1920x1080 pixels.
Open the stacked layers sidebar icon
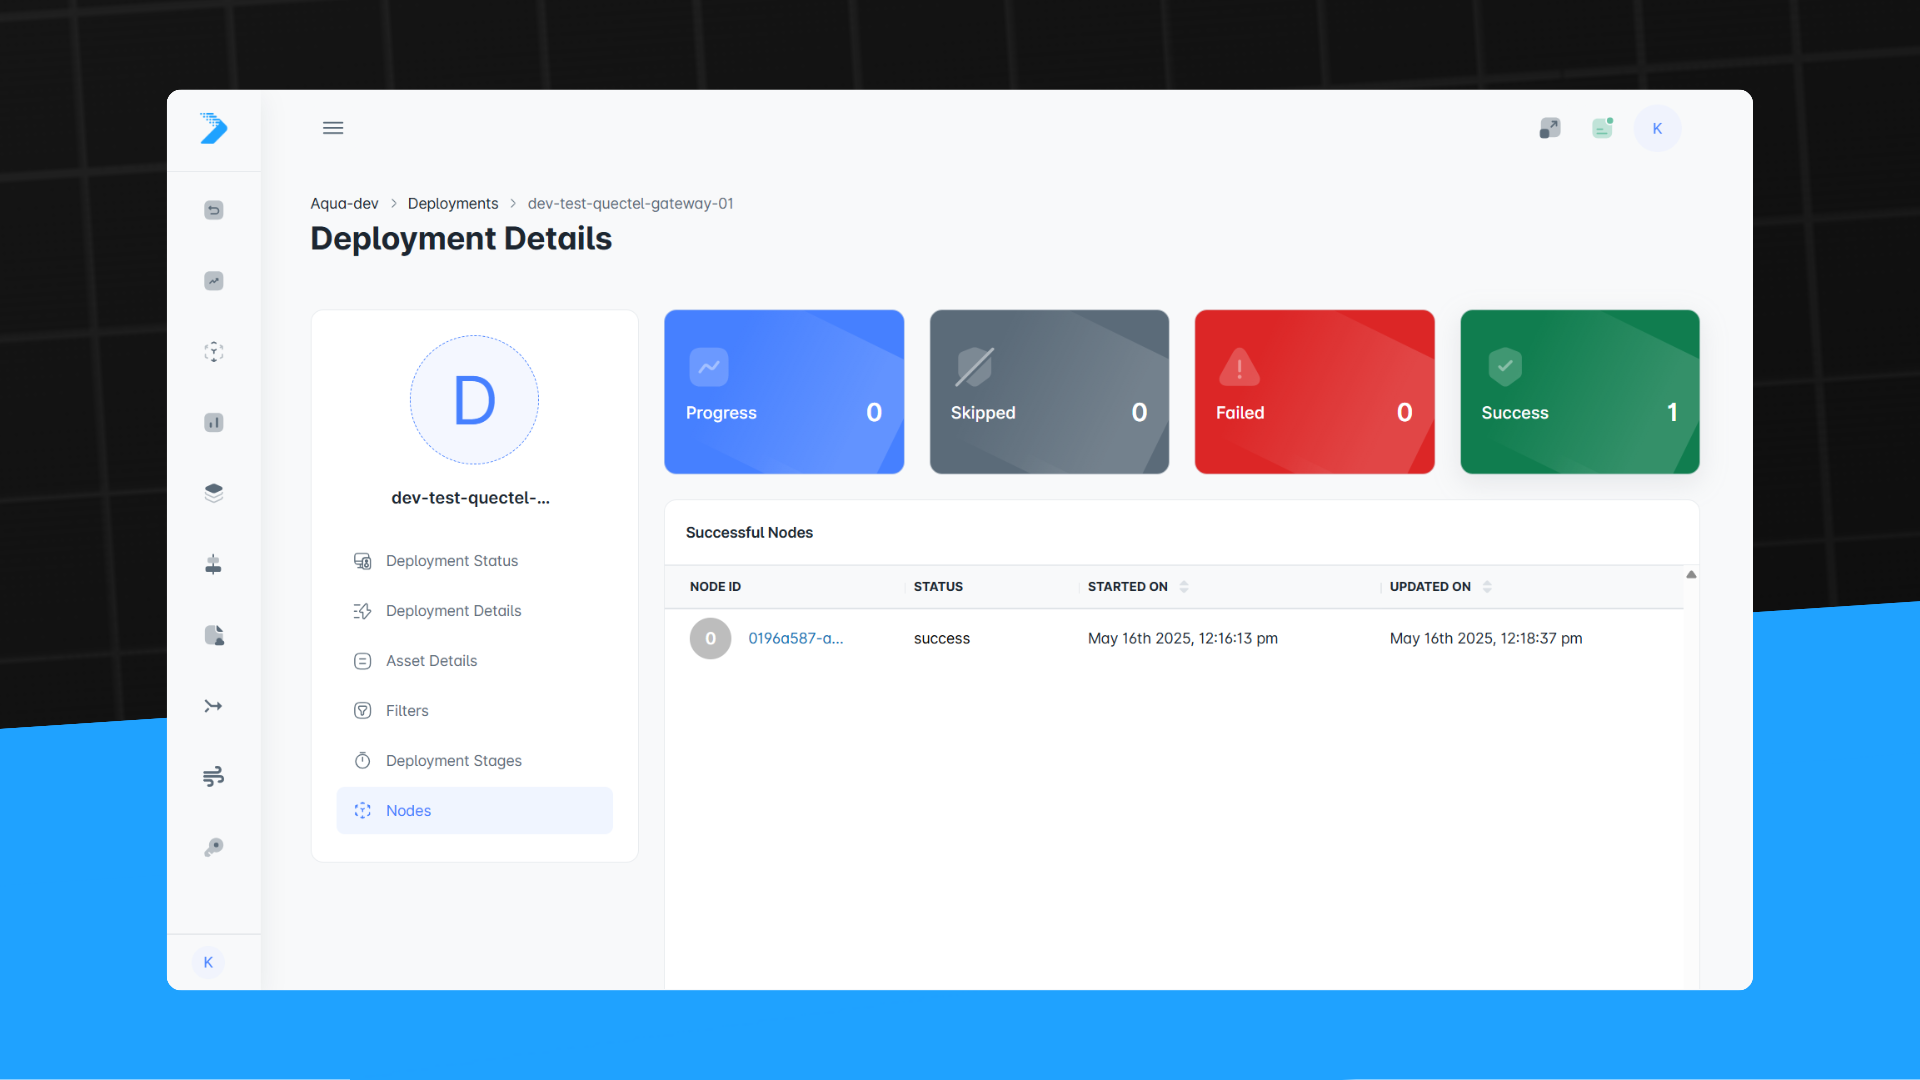(213, 493)
